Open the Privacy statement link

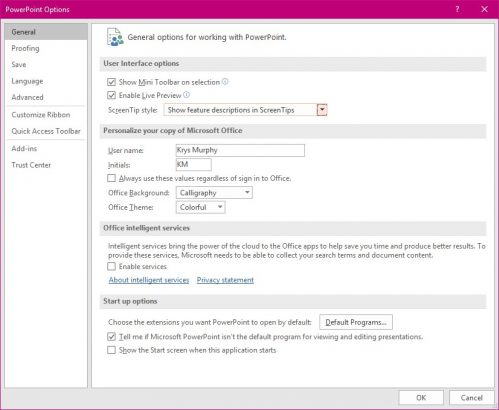point(225,280)
